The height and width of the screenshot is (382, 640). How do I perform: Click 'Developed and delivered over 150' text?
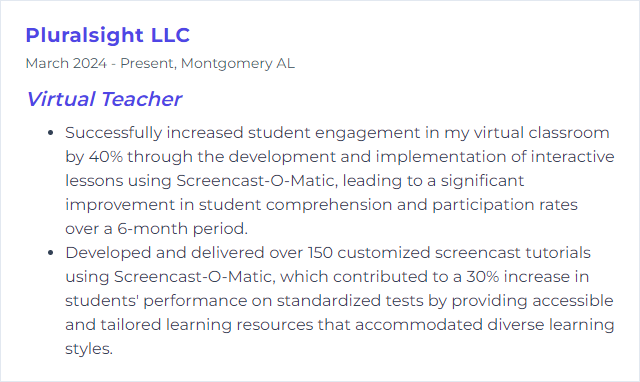(199, 253)
